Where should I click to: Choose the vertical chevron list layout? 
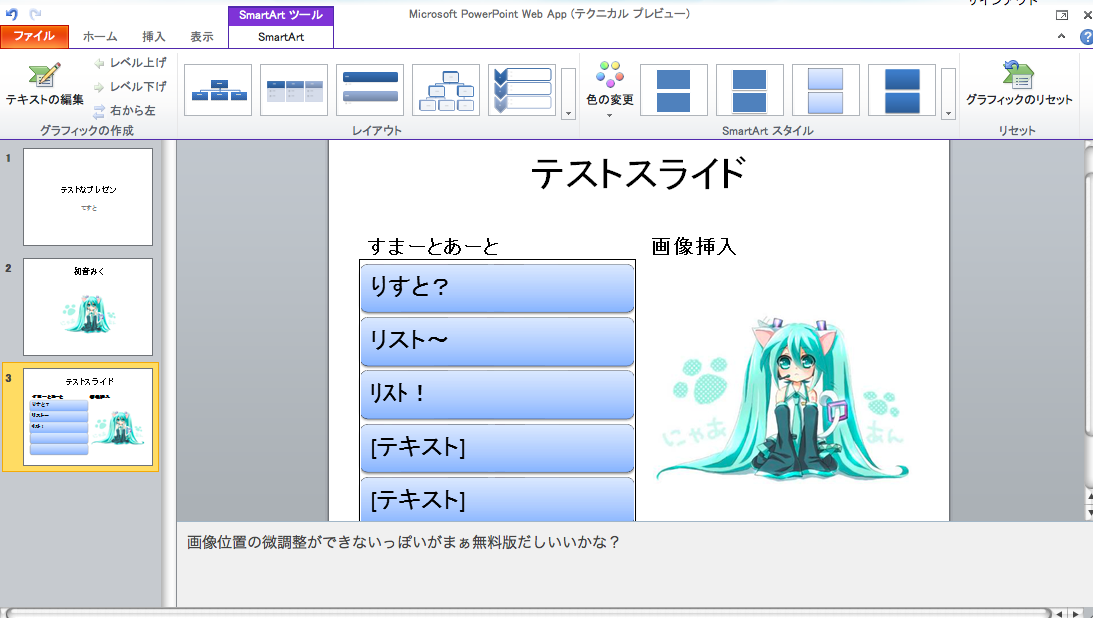[x=522, y=90]
